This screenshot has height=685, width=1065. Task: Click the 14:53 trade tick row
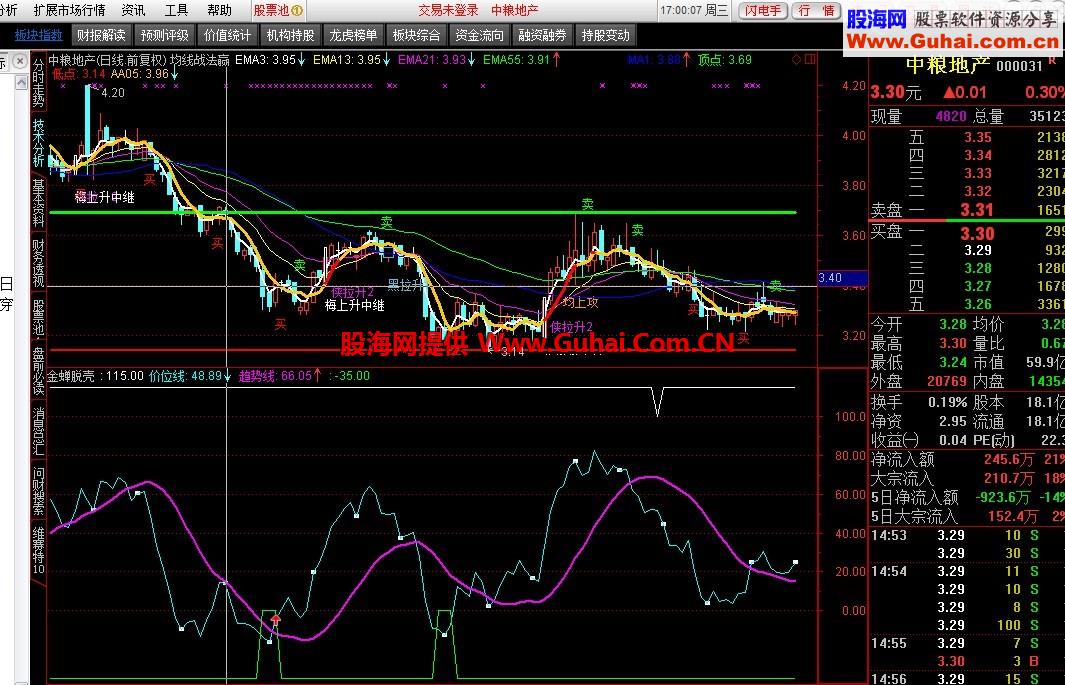967,535
